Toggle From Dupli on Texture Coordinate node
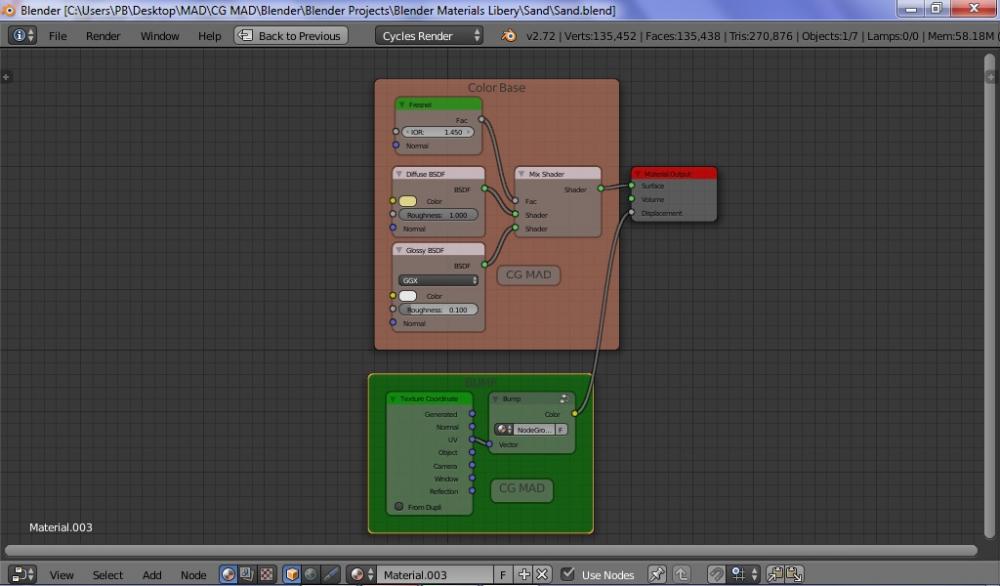 (399, 507)
